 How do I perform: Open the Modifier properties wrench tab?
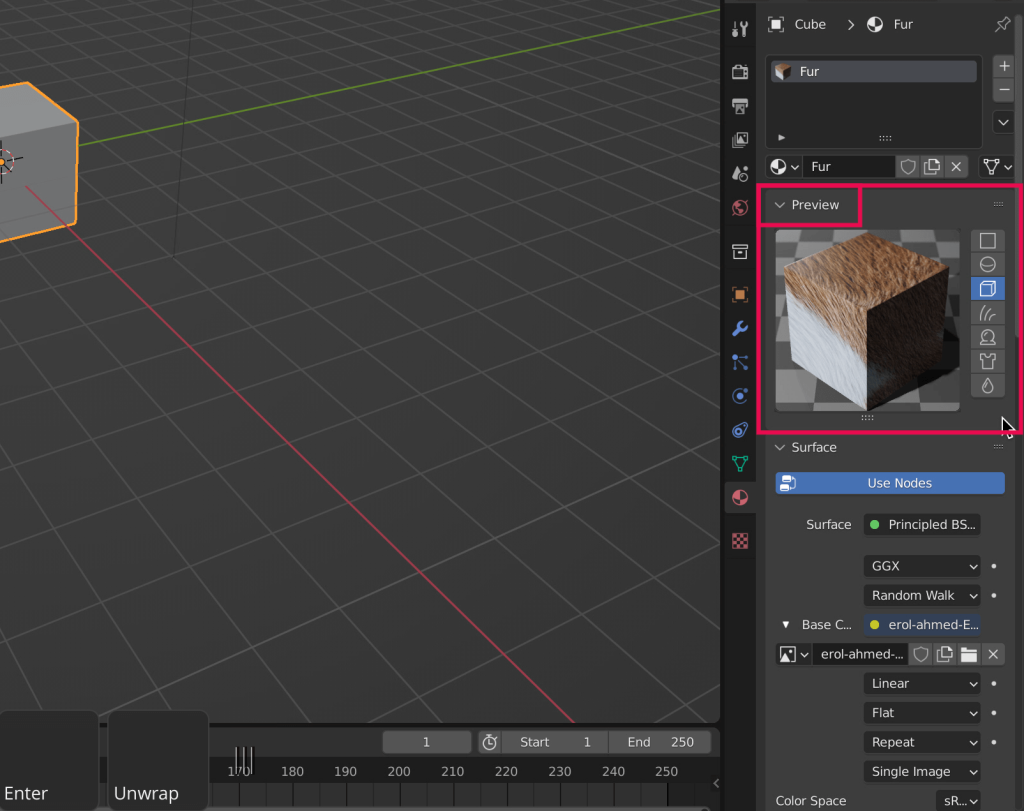(x=740, y=328)
